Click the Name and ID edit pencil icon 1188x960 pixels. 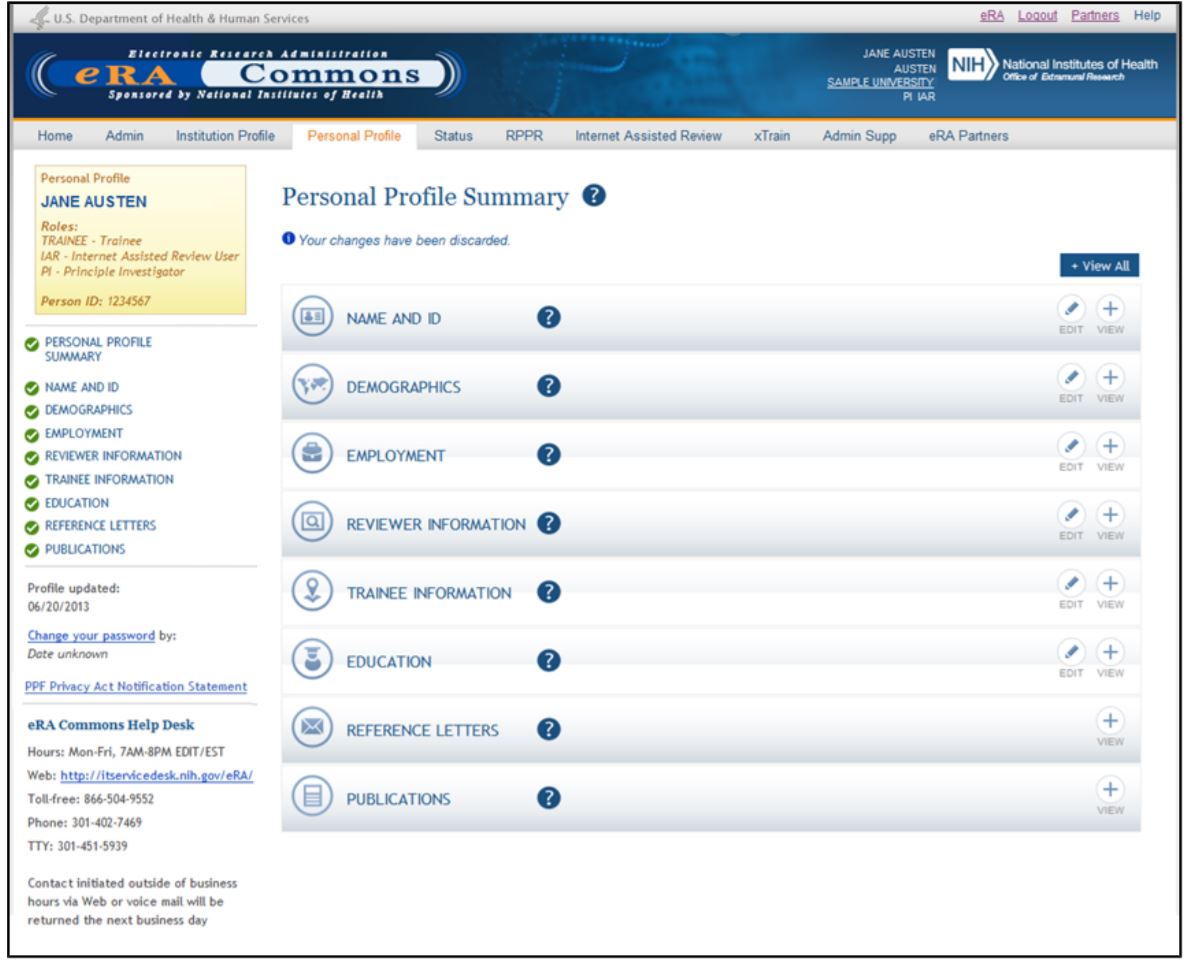(1071, 309)
